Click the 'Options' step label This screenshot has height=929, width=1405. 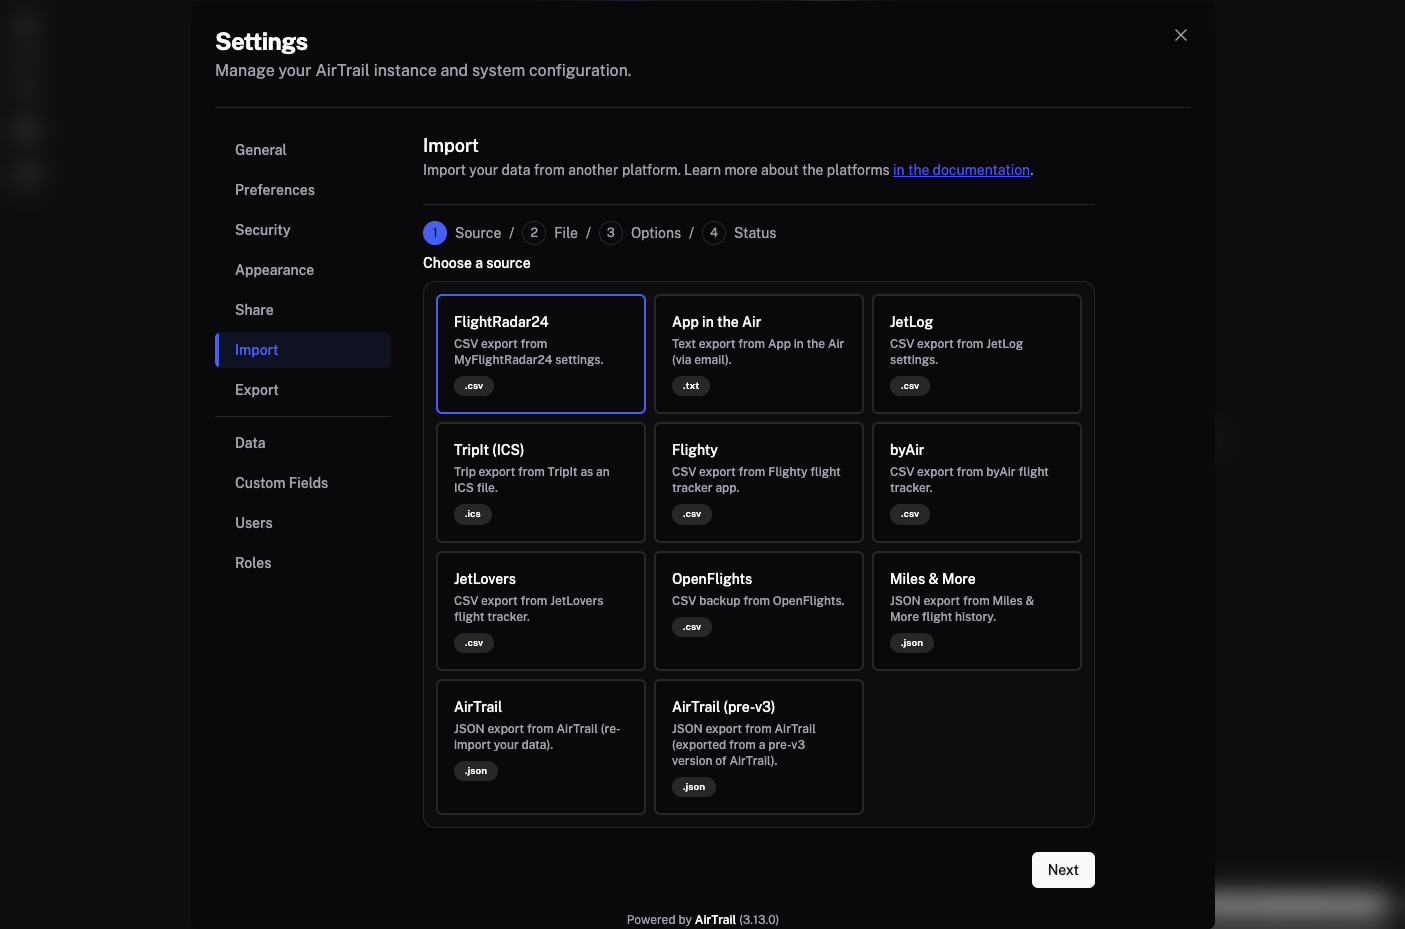[656, 233]
